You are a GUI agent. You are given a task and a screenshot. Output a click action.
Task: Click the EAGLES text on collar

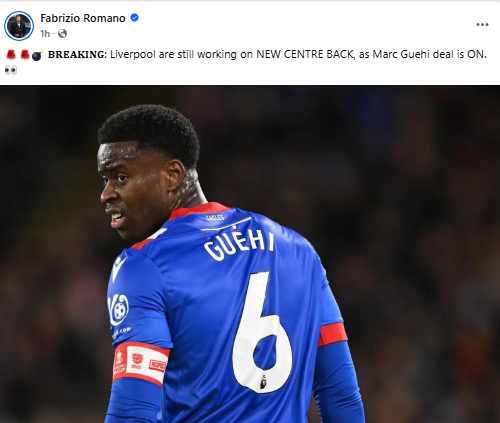pyautogui.click(x=215, y=218)
